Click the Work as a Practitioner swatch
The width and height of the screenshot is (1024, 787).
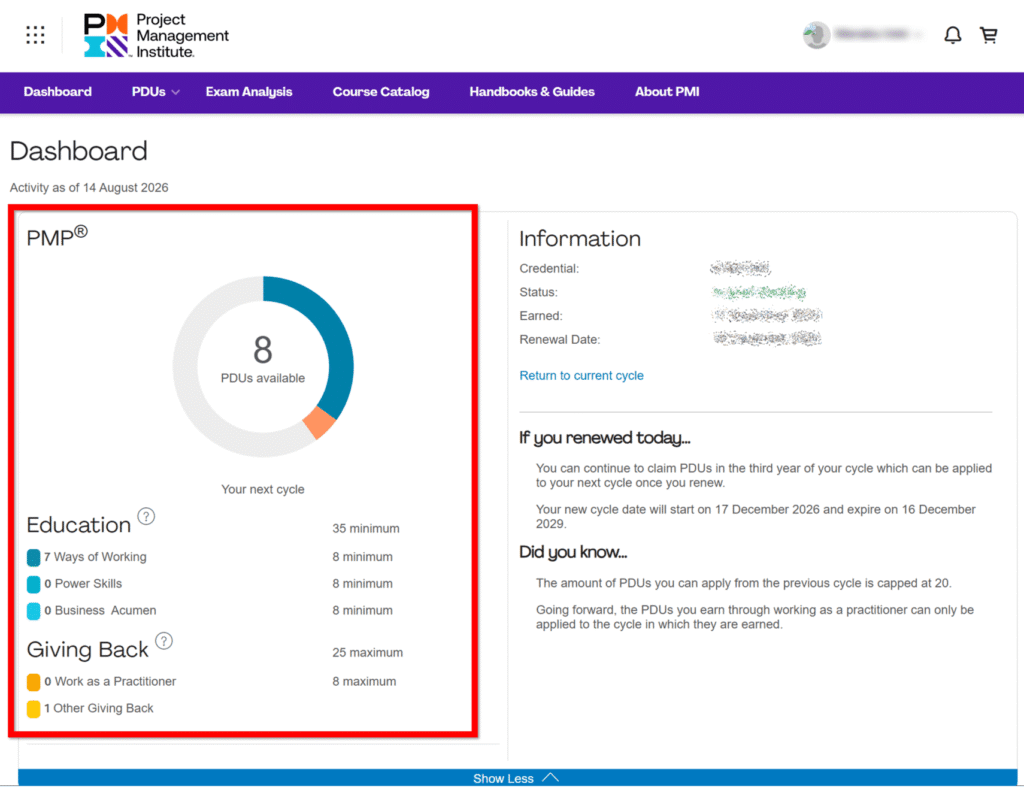coord(33,682)
